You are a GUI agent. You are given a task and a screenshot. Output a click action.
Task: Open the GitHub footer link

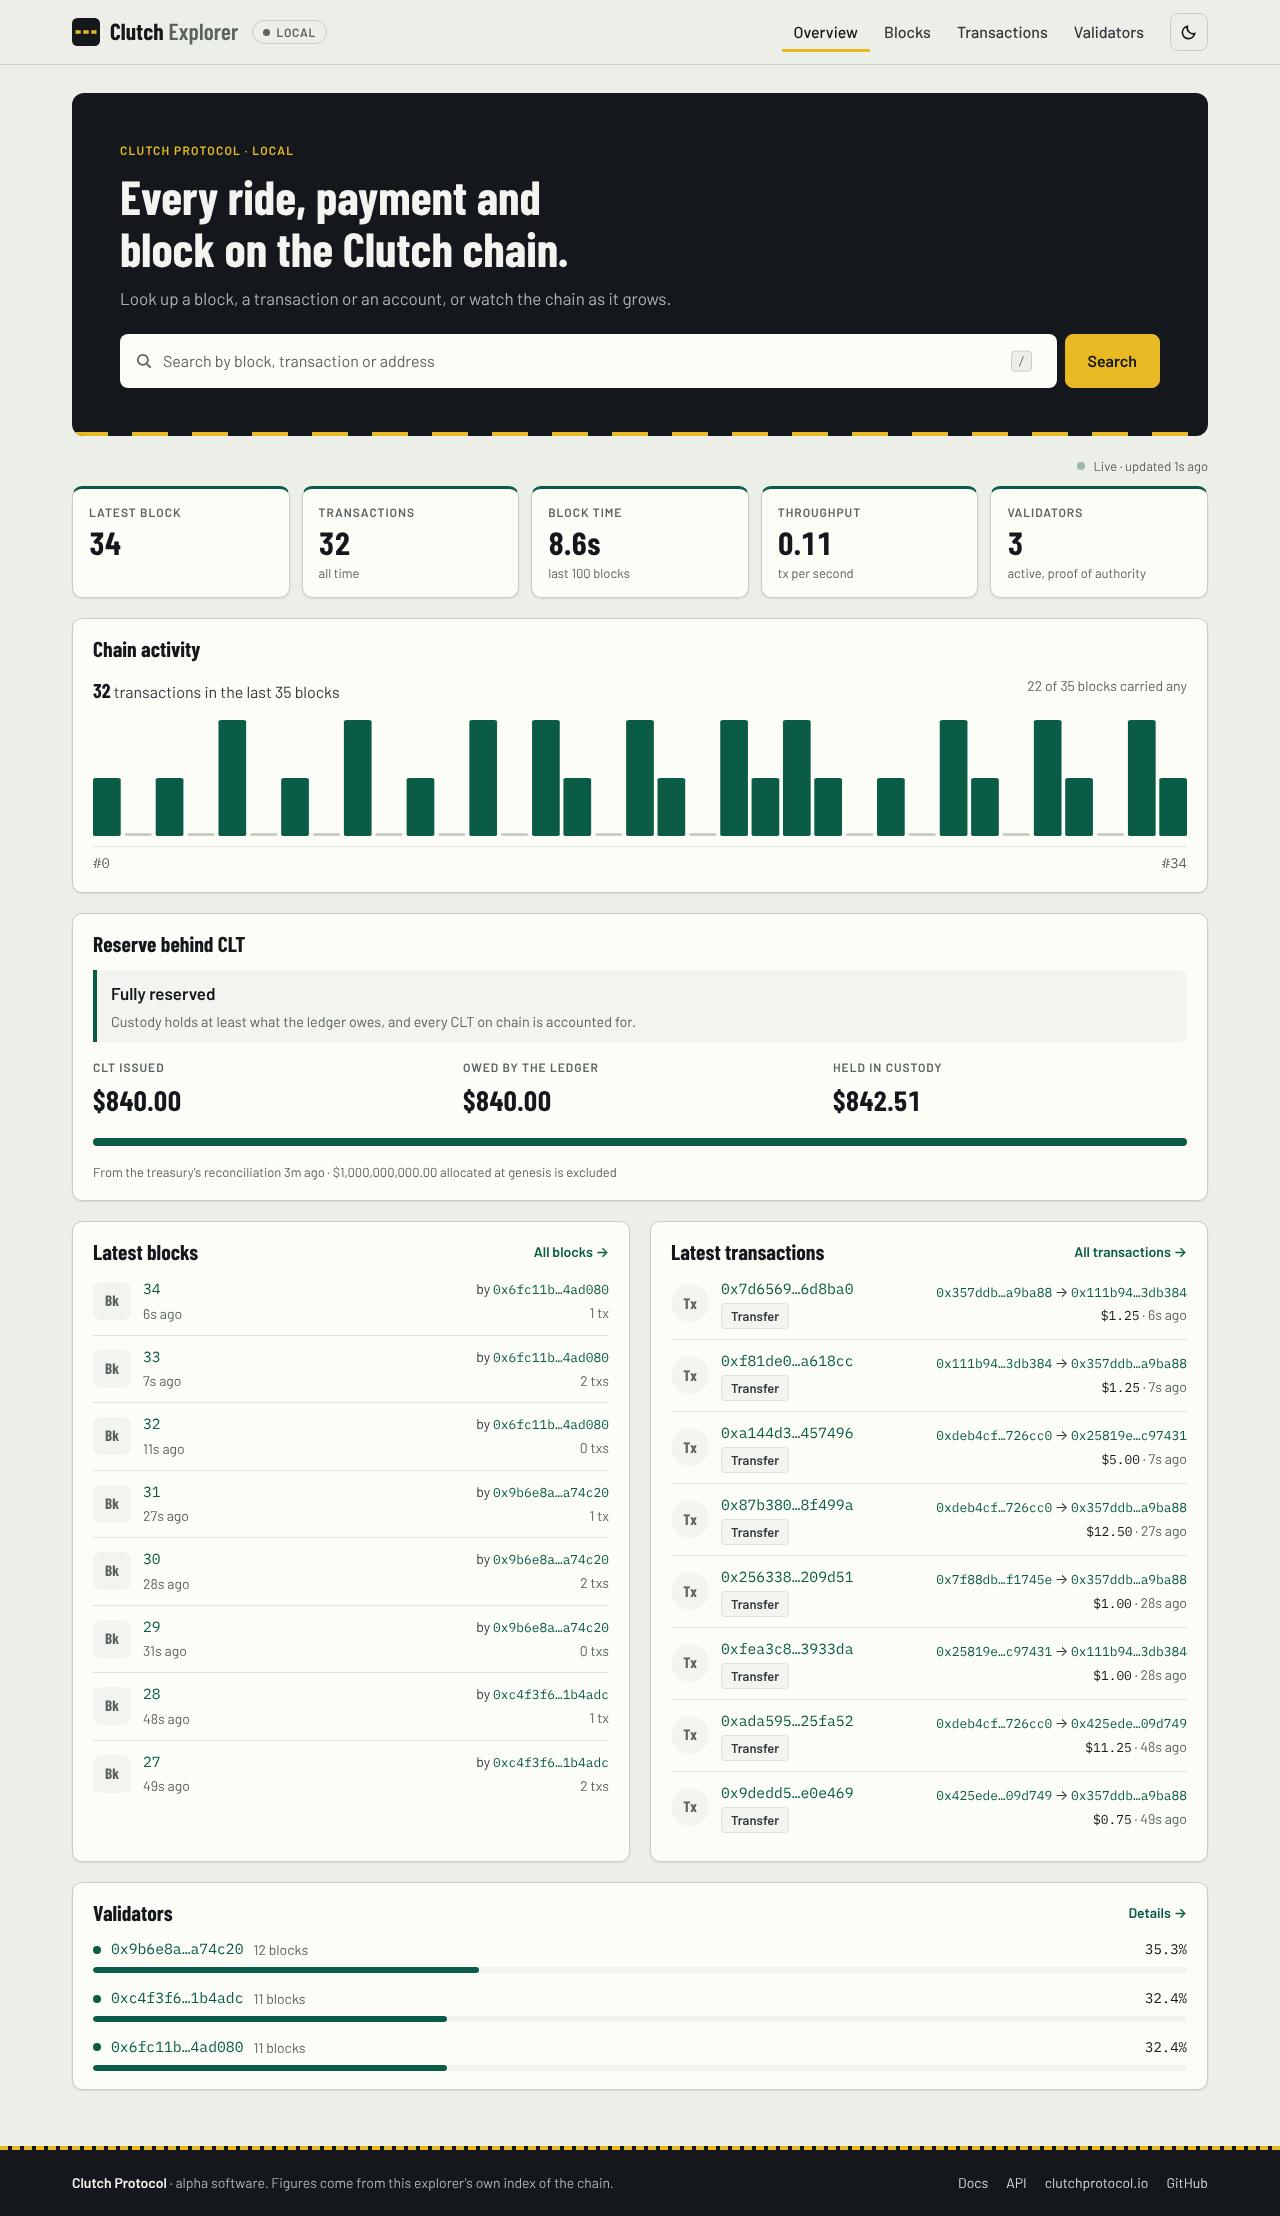(1187, 2183)
